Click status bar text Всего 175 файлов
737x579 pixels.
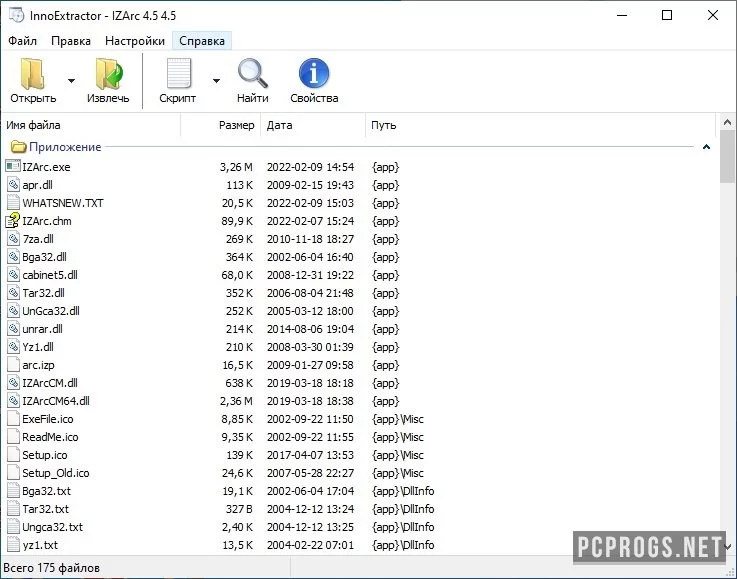(x=51, y=568)
